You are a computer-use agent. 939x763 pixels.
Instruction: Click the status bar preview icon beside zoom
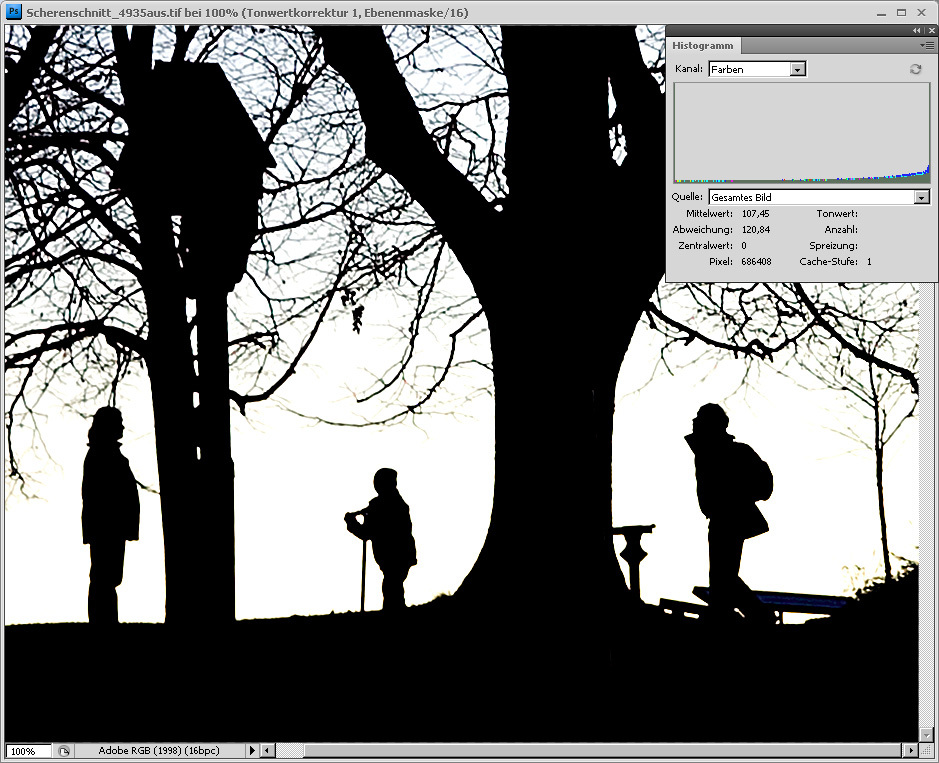(x=63, y=751)
